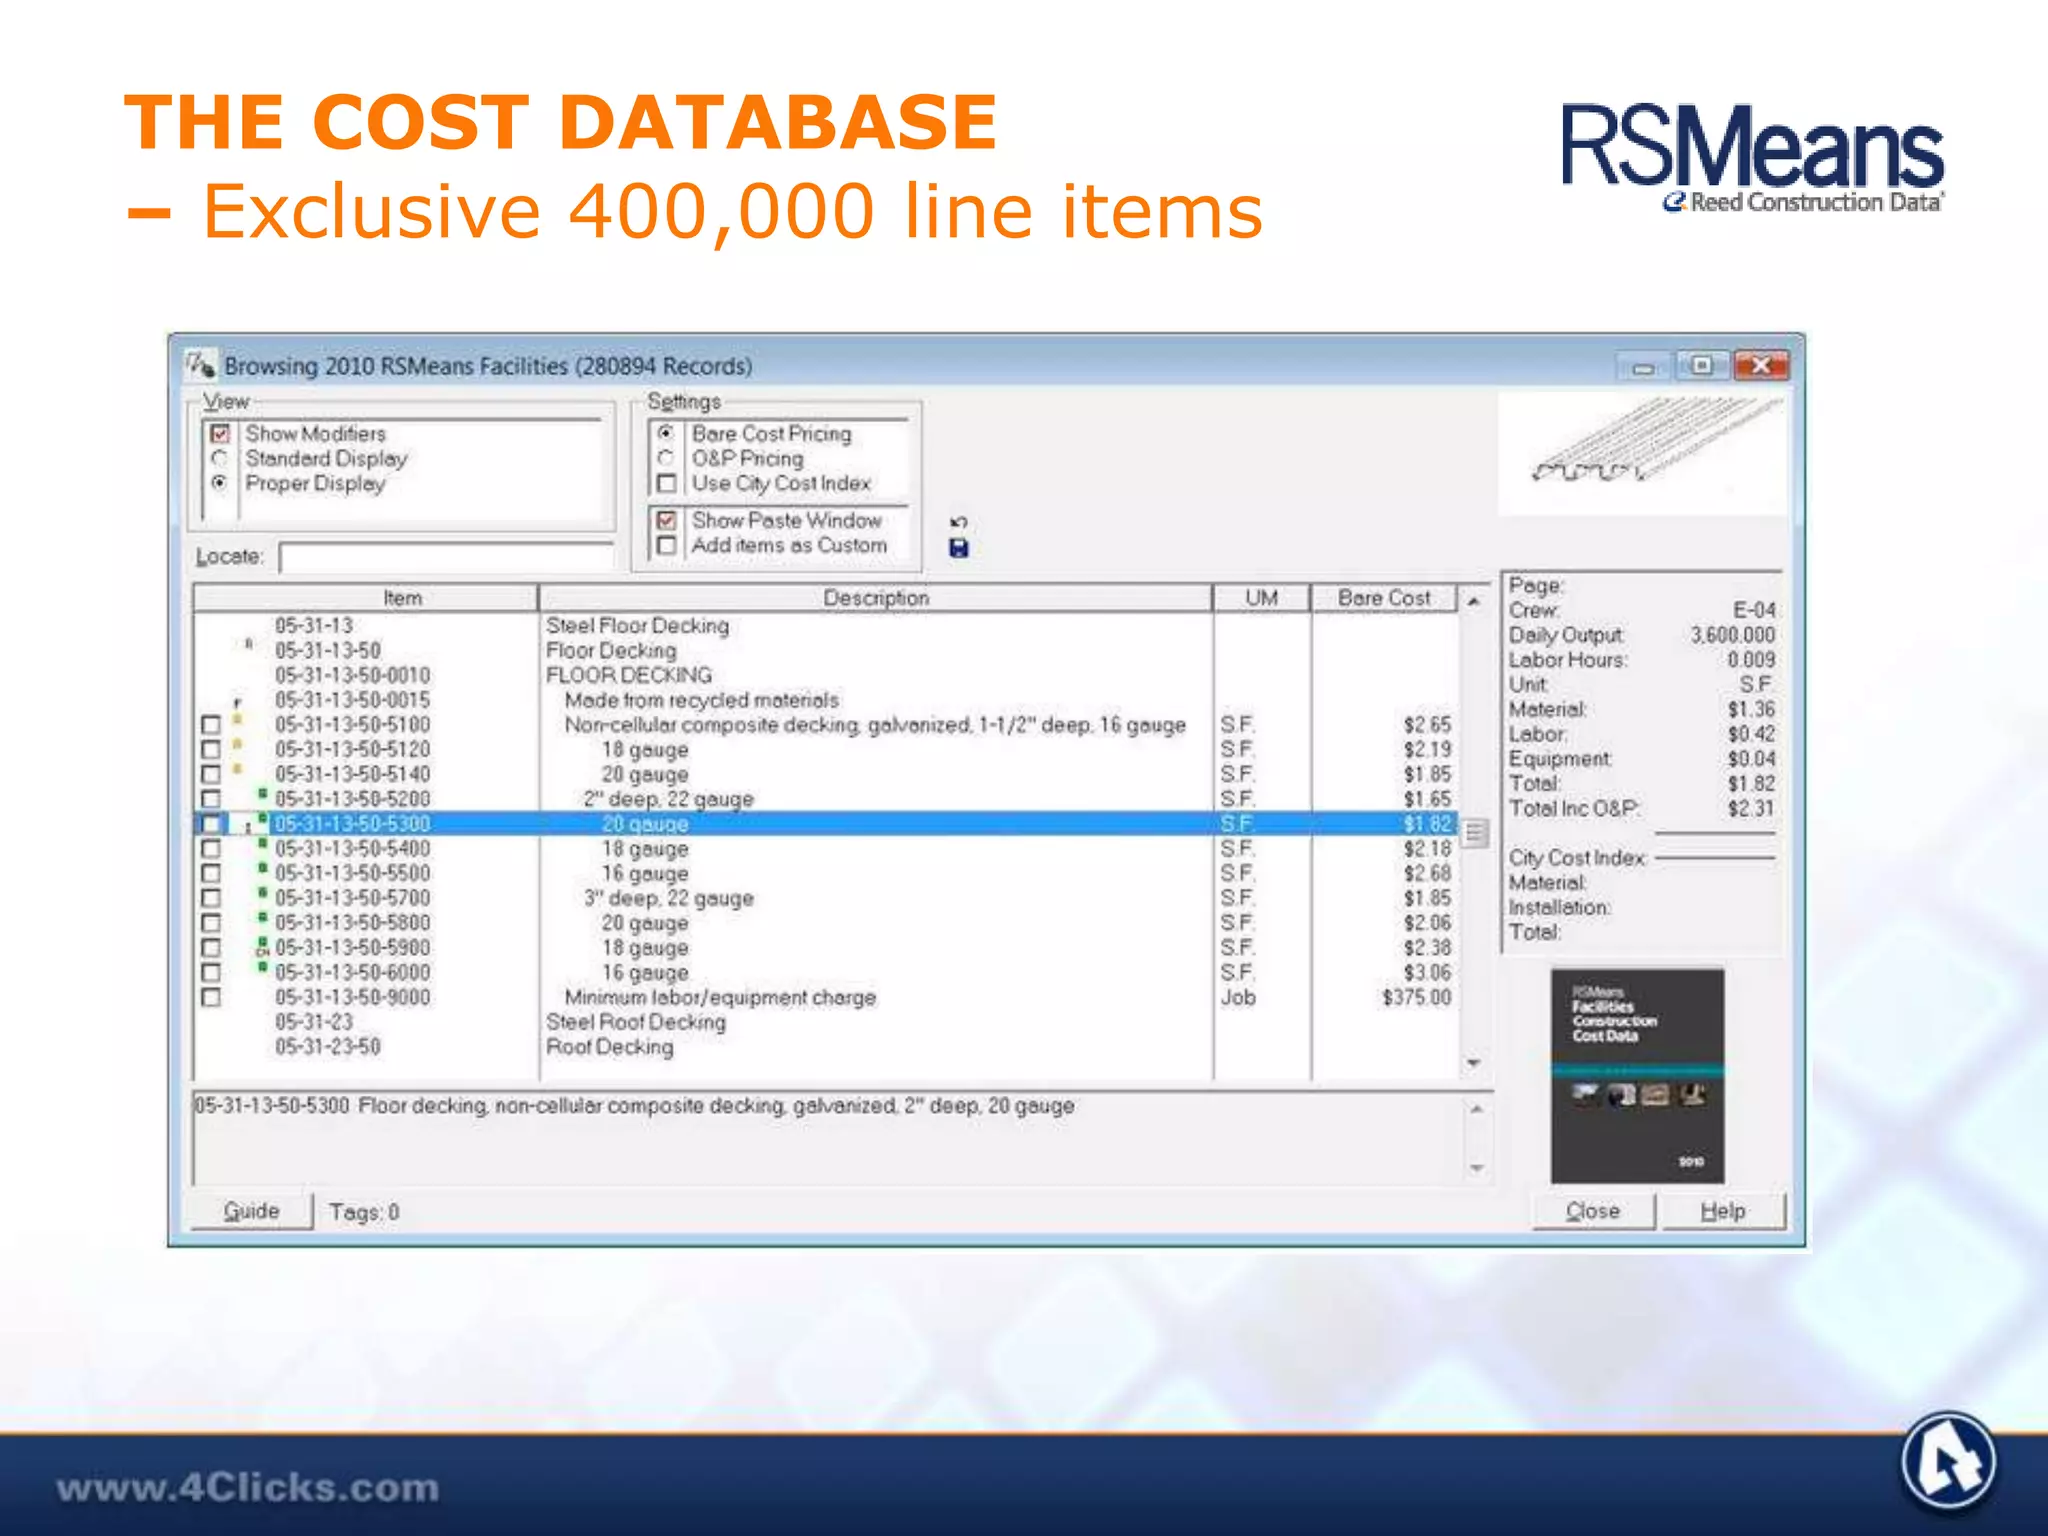
Task: Check the box for item 05-31-13-50-9000
Action: click(210, 997)
